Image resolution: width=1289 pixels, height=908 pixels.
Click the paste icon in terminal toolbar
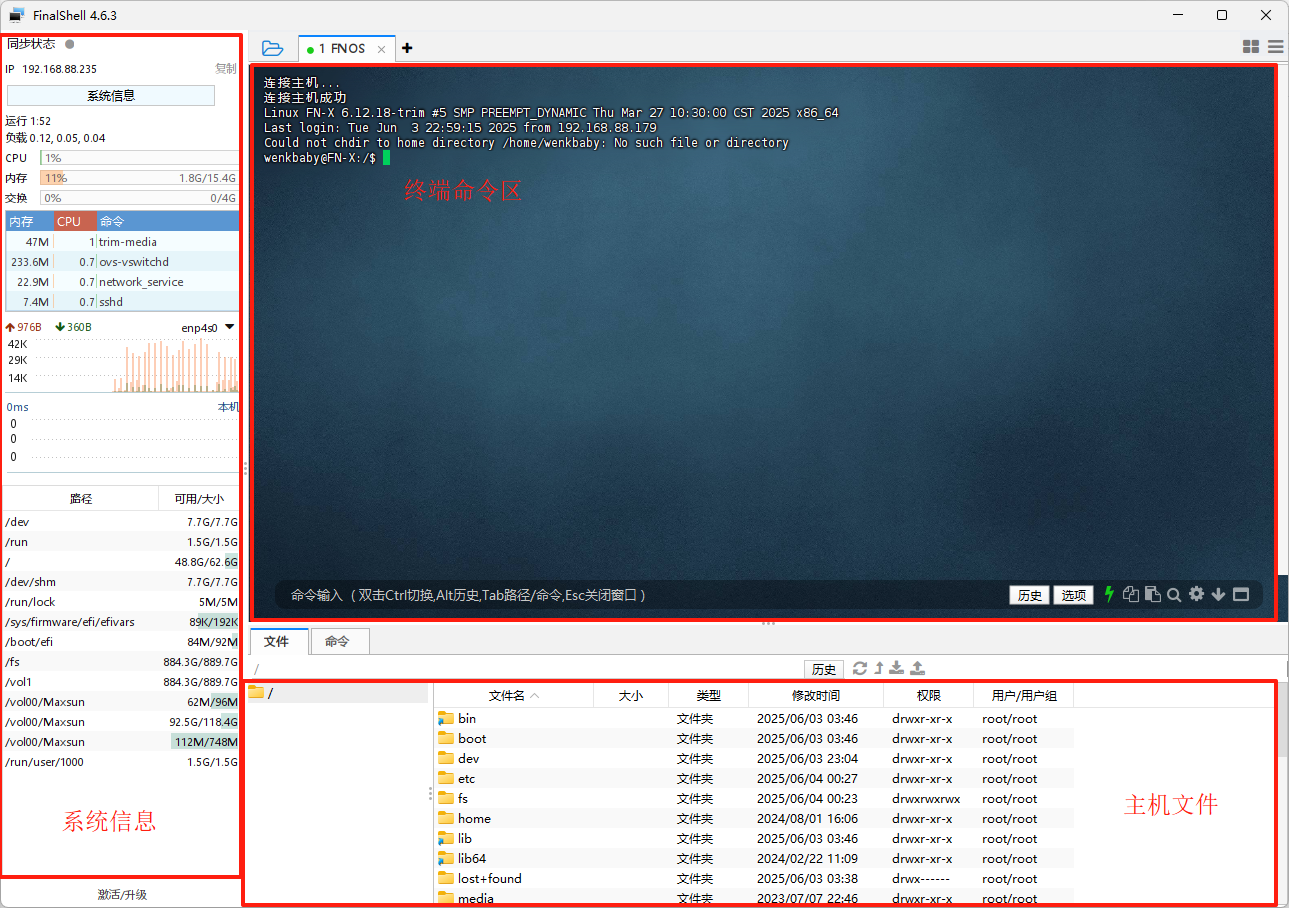1153,594
